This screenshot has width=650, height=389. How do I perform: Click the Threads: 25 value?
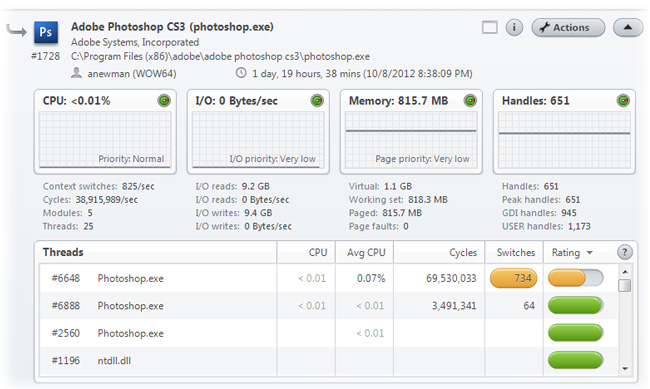pyautogui.click(x=88, y=226)
